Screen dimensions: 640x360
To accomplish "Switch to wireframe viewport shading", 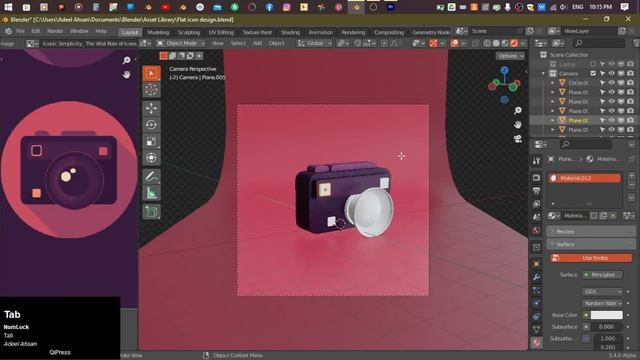I will pyautogui.click(x=487, y=43).
